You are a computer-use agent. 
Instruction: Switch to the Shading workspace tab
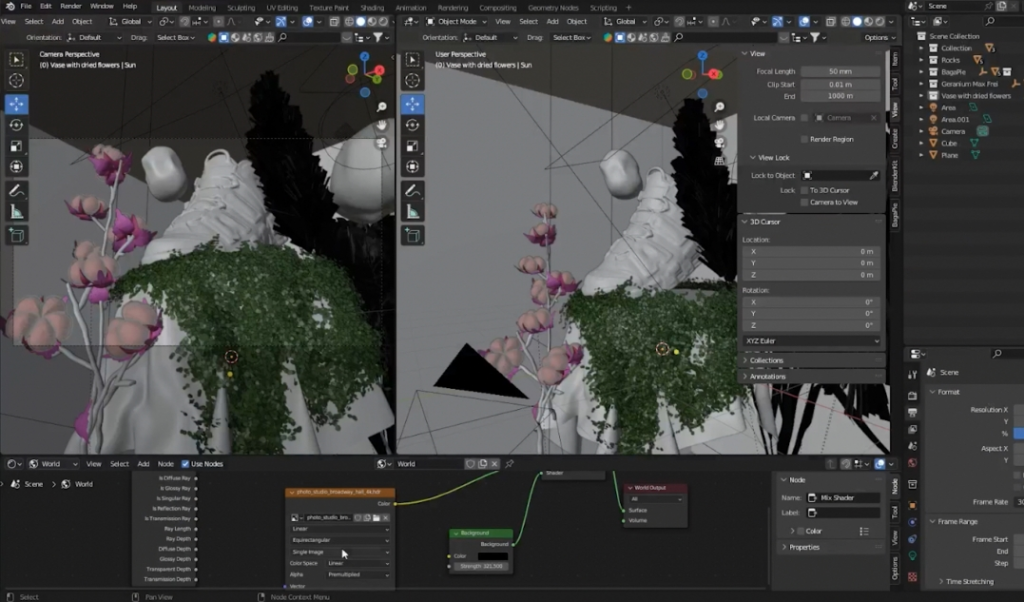372,8
